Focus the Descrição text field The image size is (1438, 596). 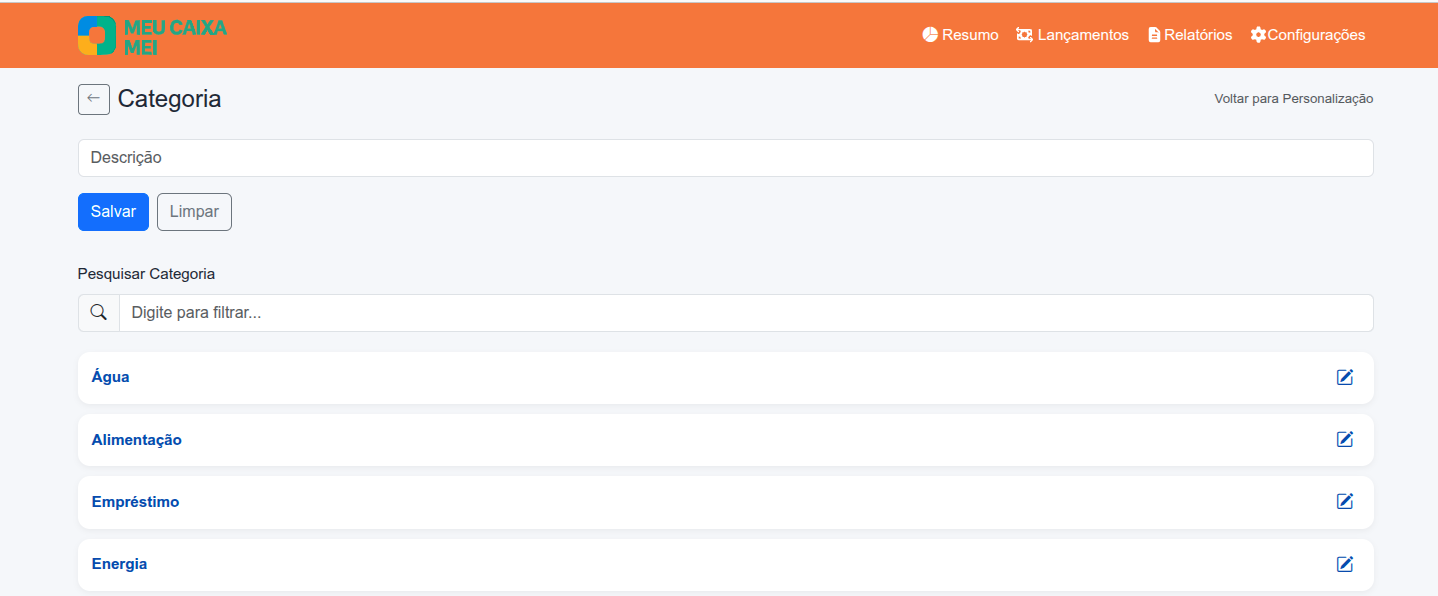[725, 158]
